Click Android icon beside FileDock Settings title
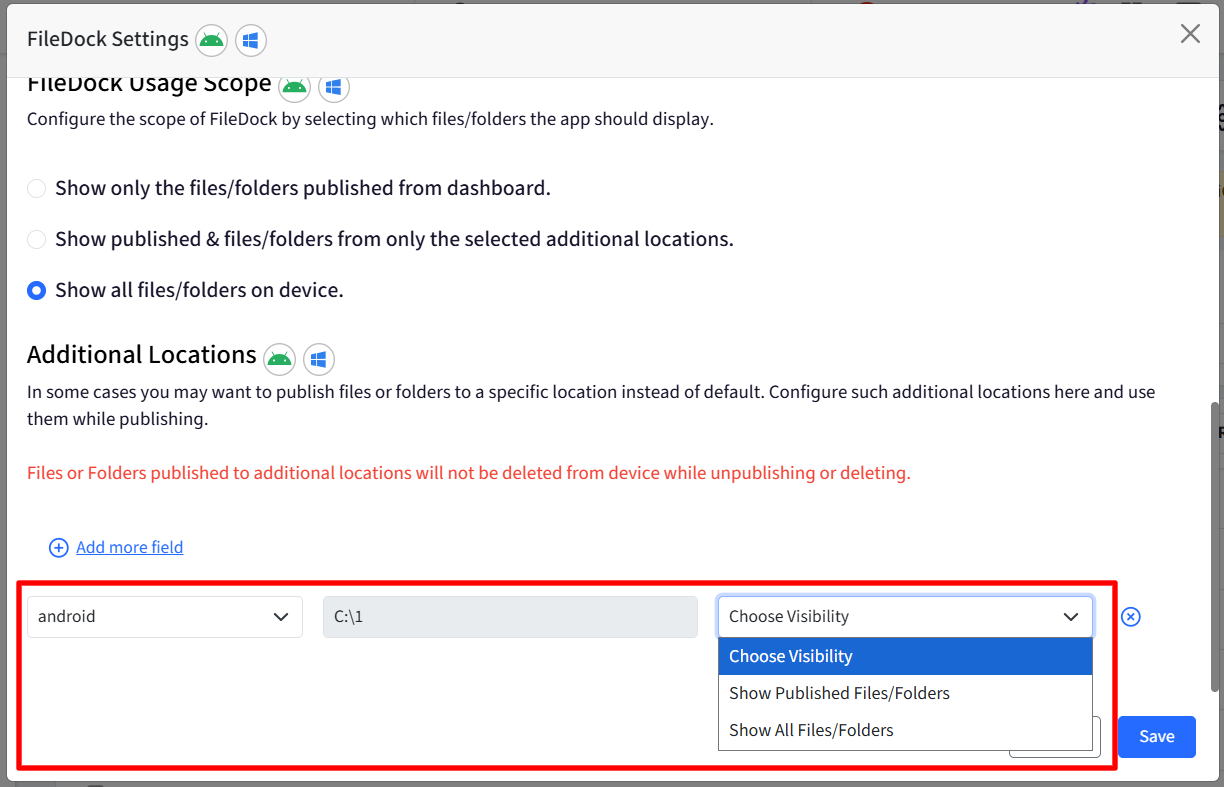This screenshot has height=787, width=1224. point(211,40)
